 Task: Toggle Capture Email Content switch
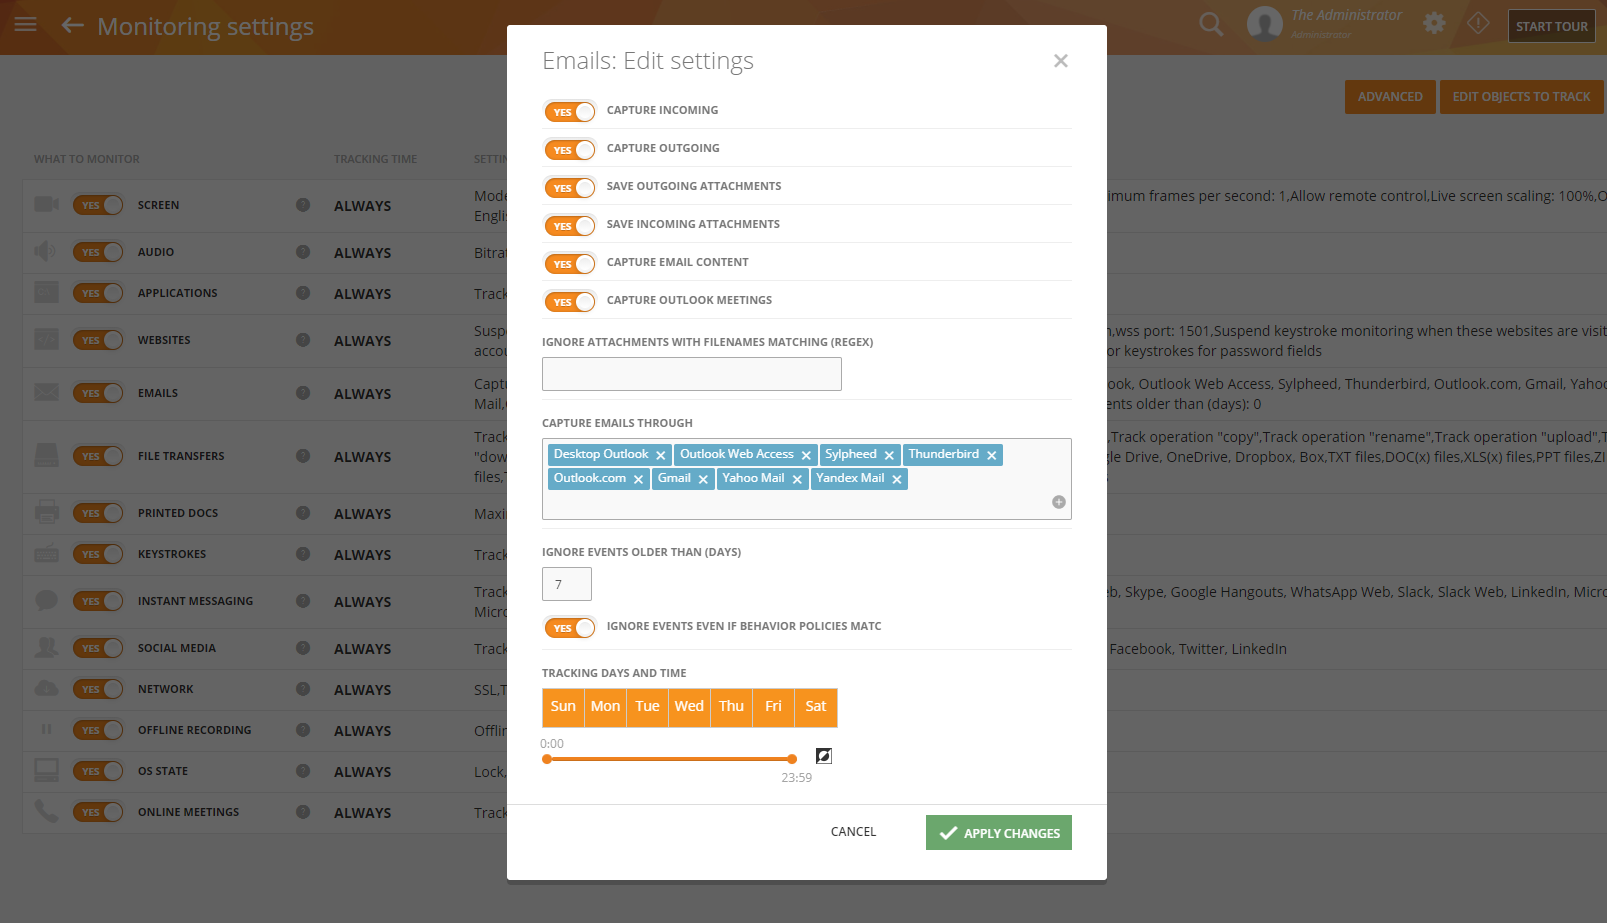tap(570, 263)
